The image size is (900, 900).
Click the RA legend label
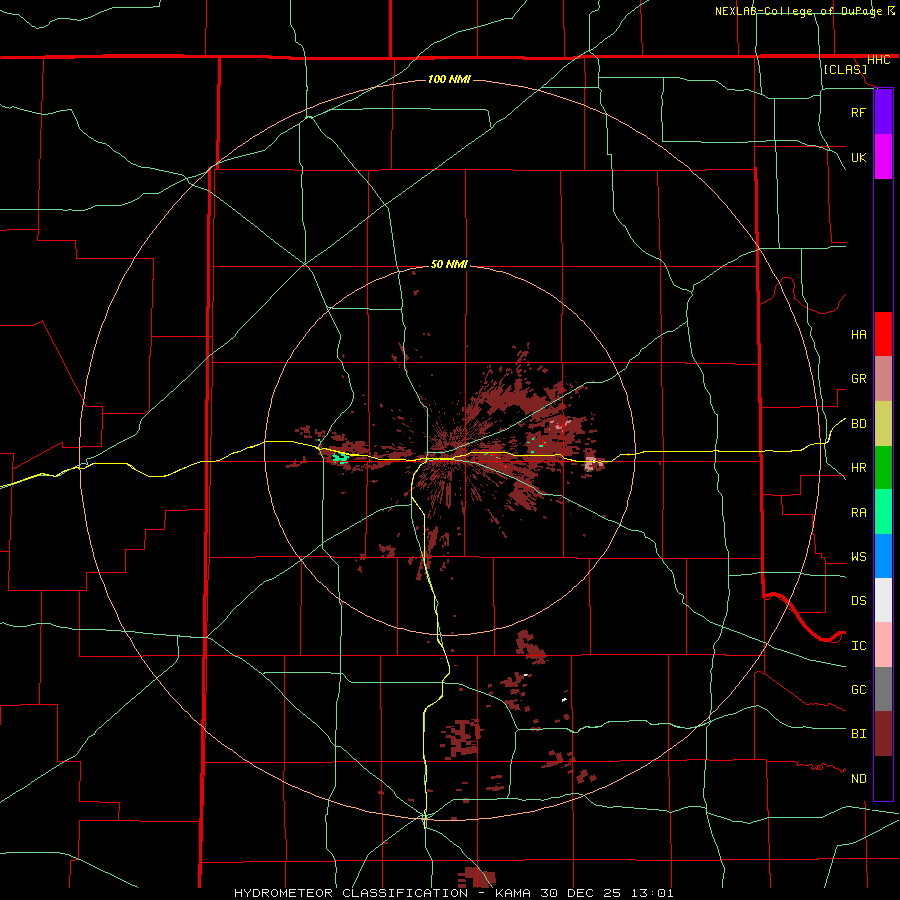858,513
